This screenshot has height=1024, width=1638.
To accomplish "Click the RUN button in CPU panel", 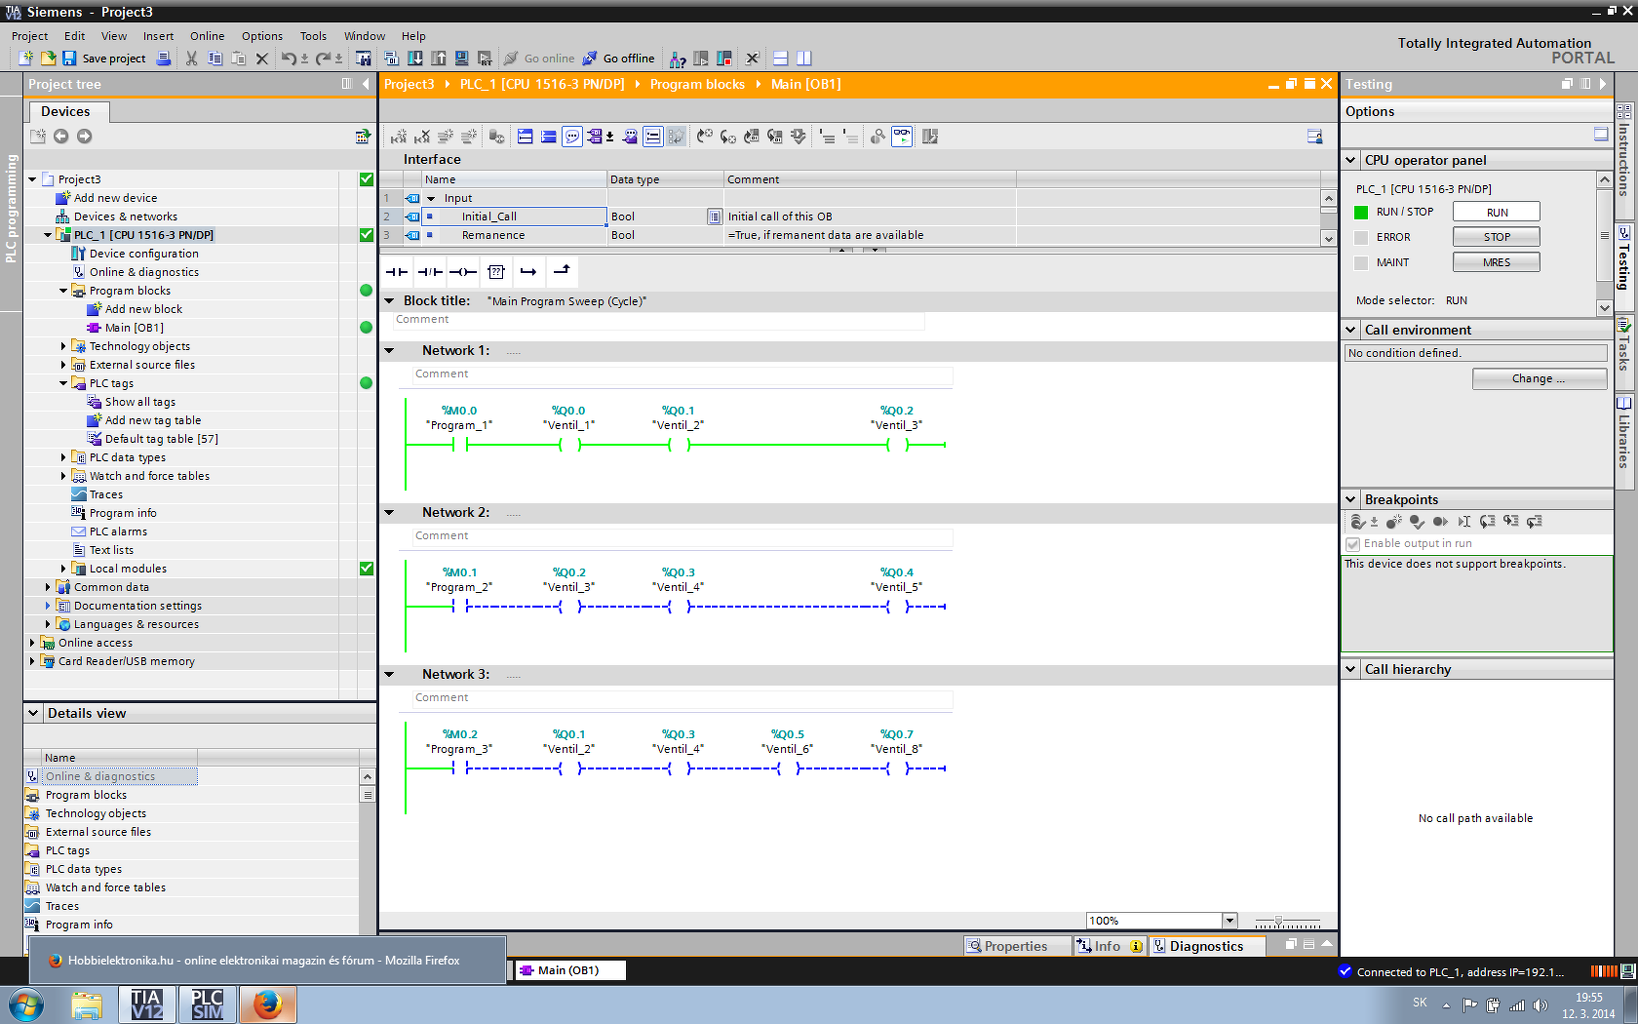I will point(1496,212).
